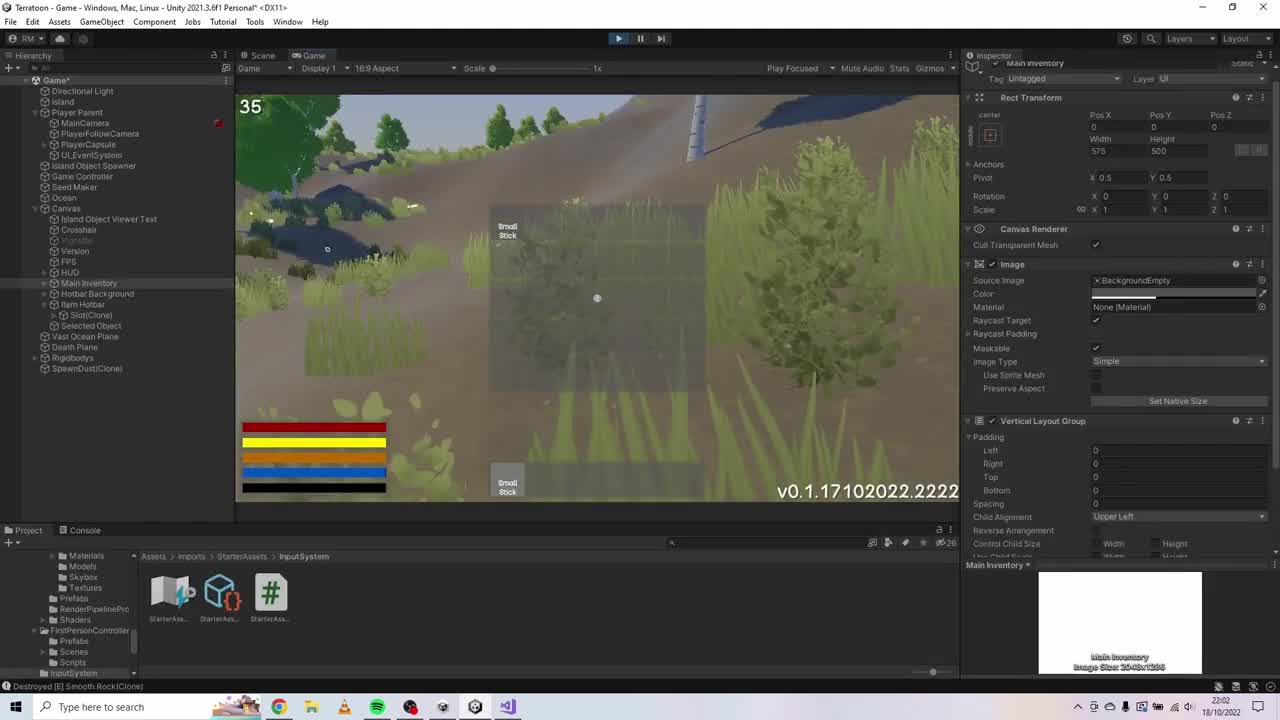Click the Pause button in the toolbar
Image resolution: width=1280 pixels, height=720 pixels.
click(x=640, y=38)
